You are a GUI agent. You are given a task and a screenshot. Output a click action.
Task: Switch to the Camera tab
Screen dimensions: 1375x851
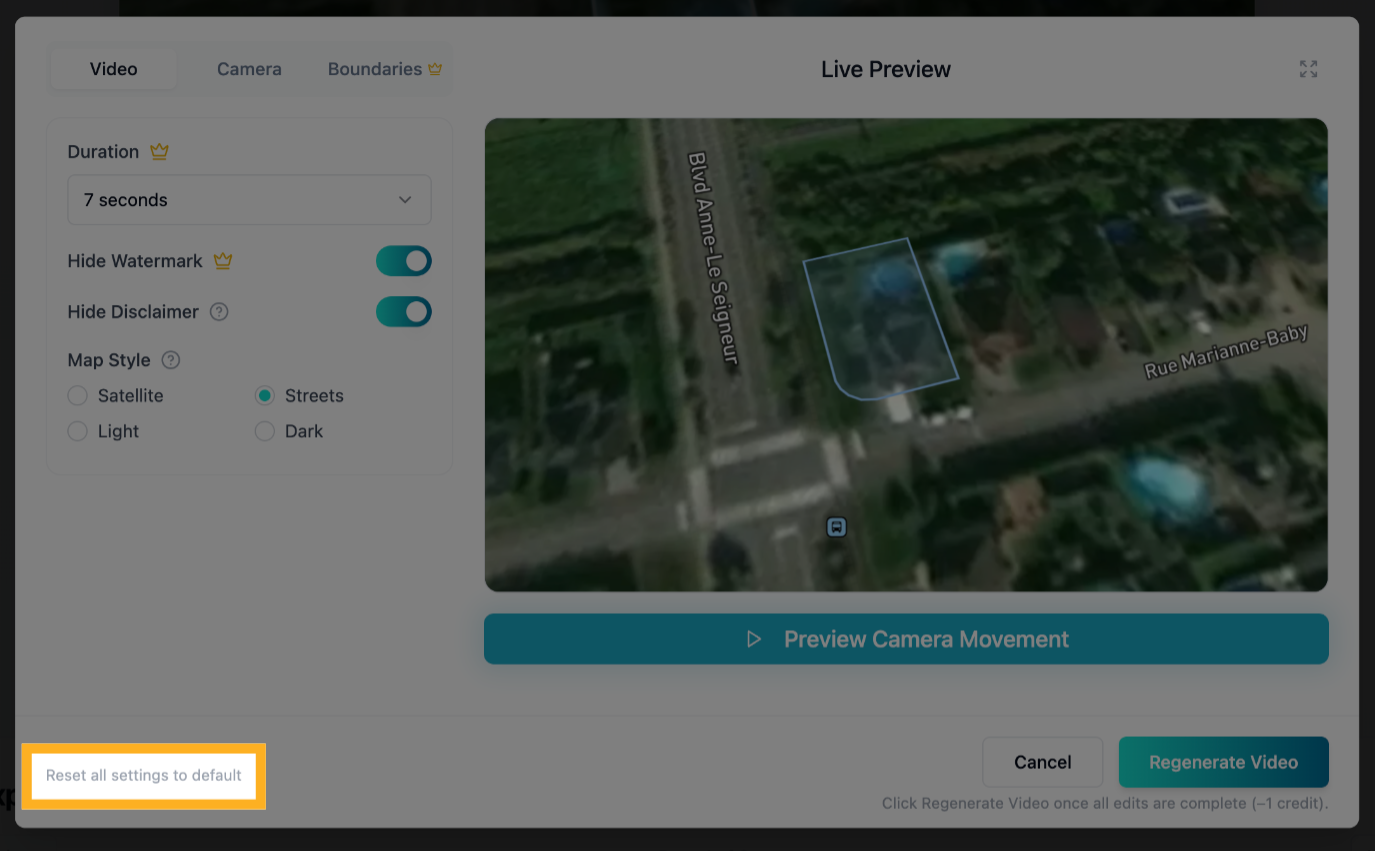point(249,69)
